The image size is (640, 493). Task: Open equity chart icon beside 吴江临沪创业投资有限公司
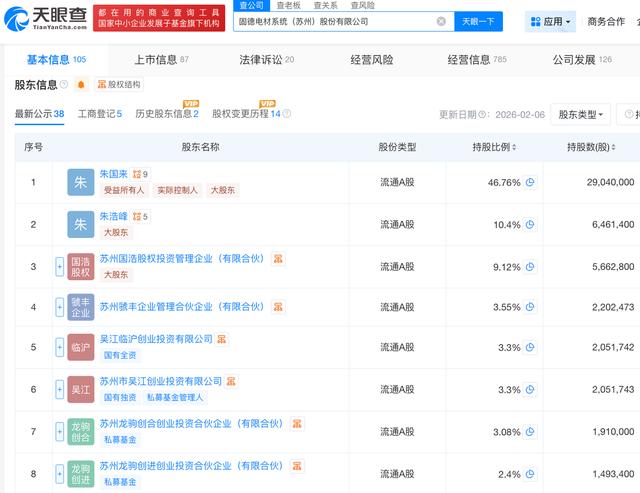[x=222, y=339]
